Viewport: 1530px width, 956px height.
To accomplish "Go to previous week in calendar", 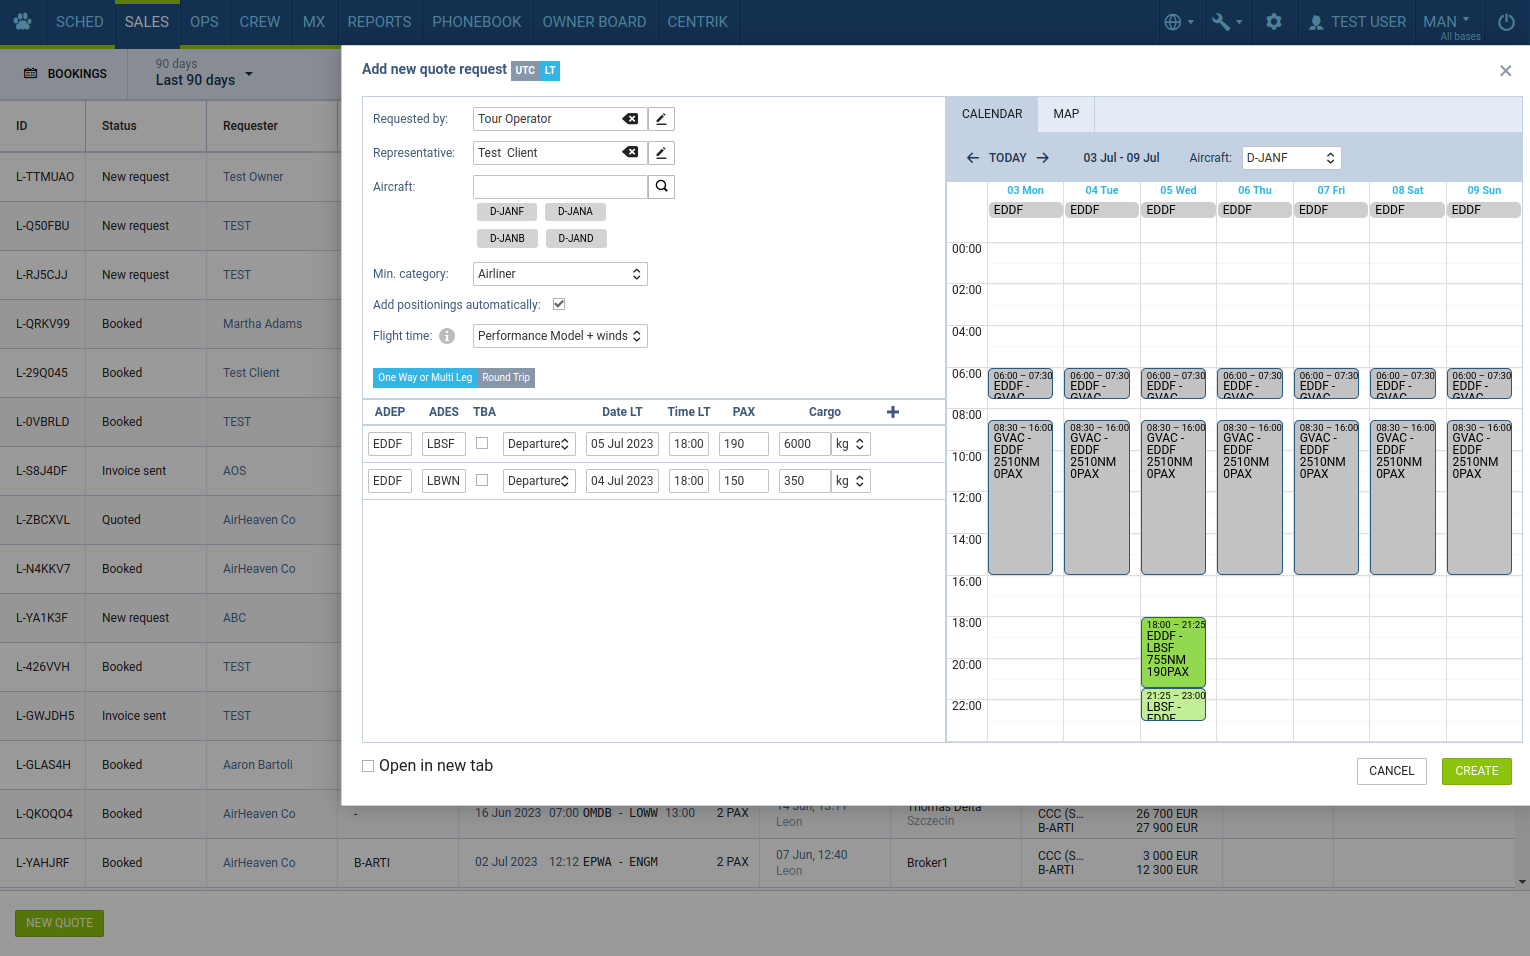I will tap(972, 158).
